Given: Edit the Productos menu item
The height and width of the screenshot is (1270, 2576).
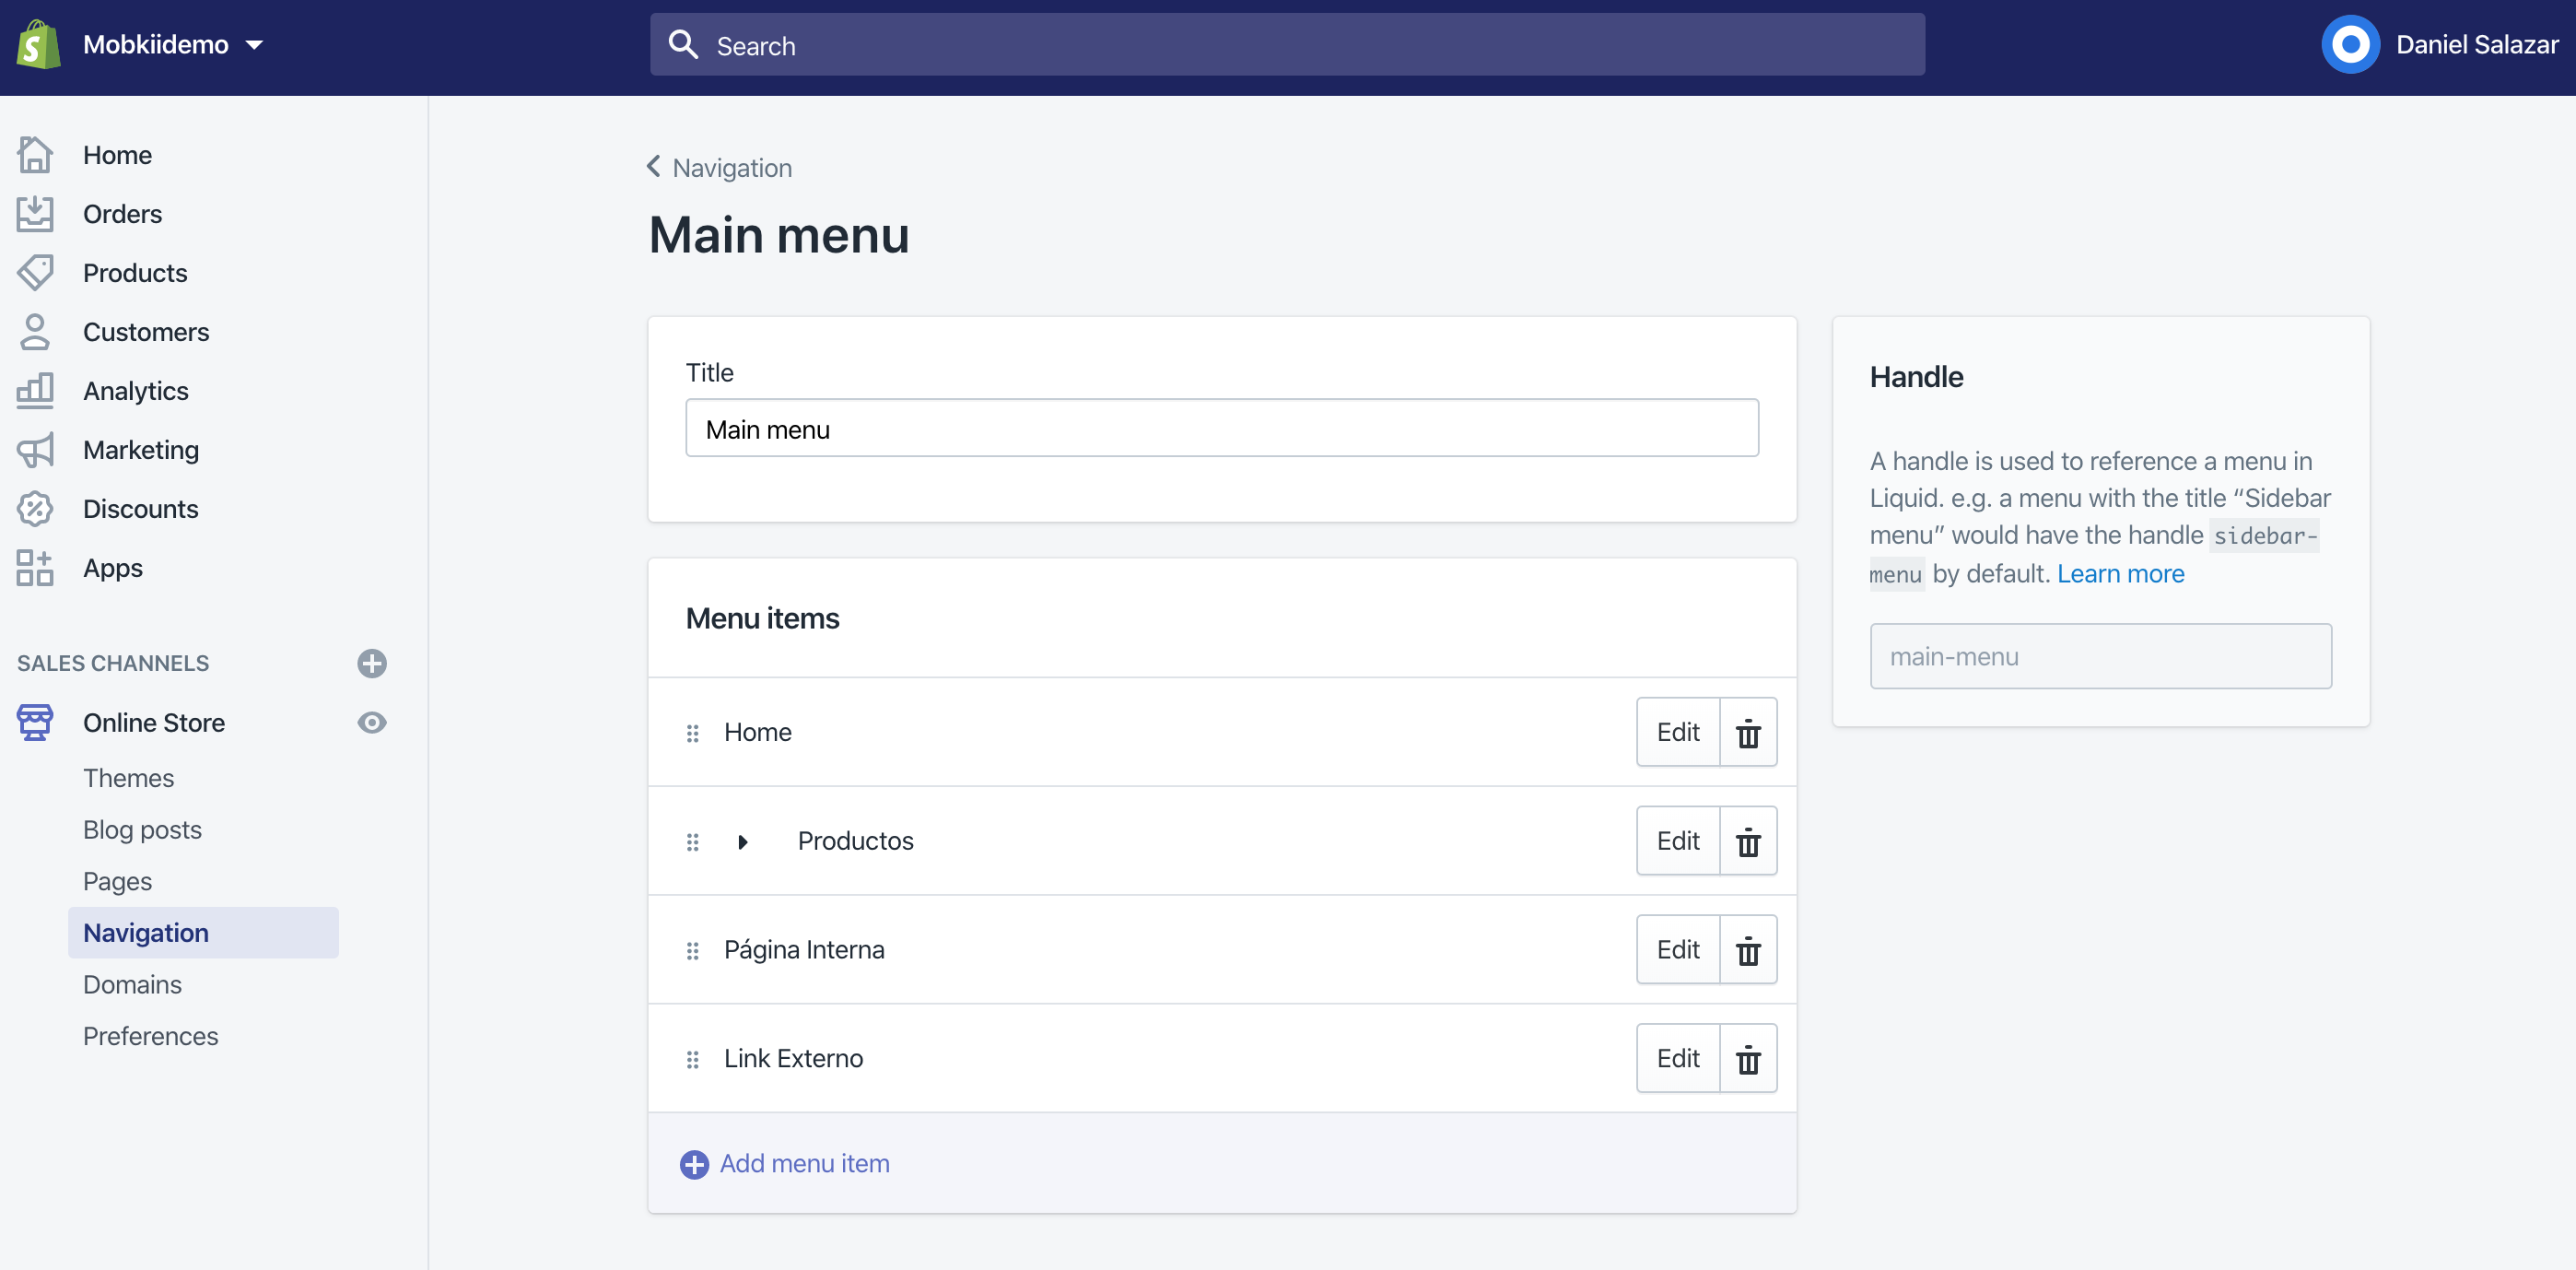Looking at the screenshot, I should (x=1677, y=841).
